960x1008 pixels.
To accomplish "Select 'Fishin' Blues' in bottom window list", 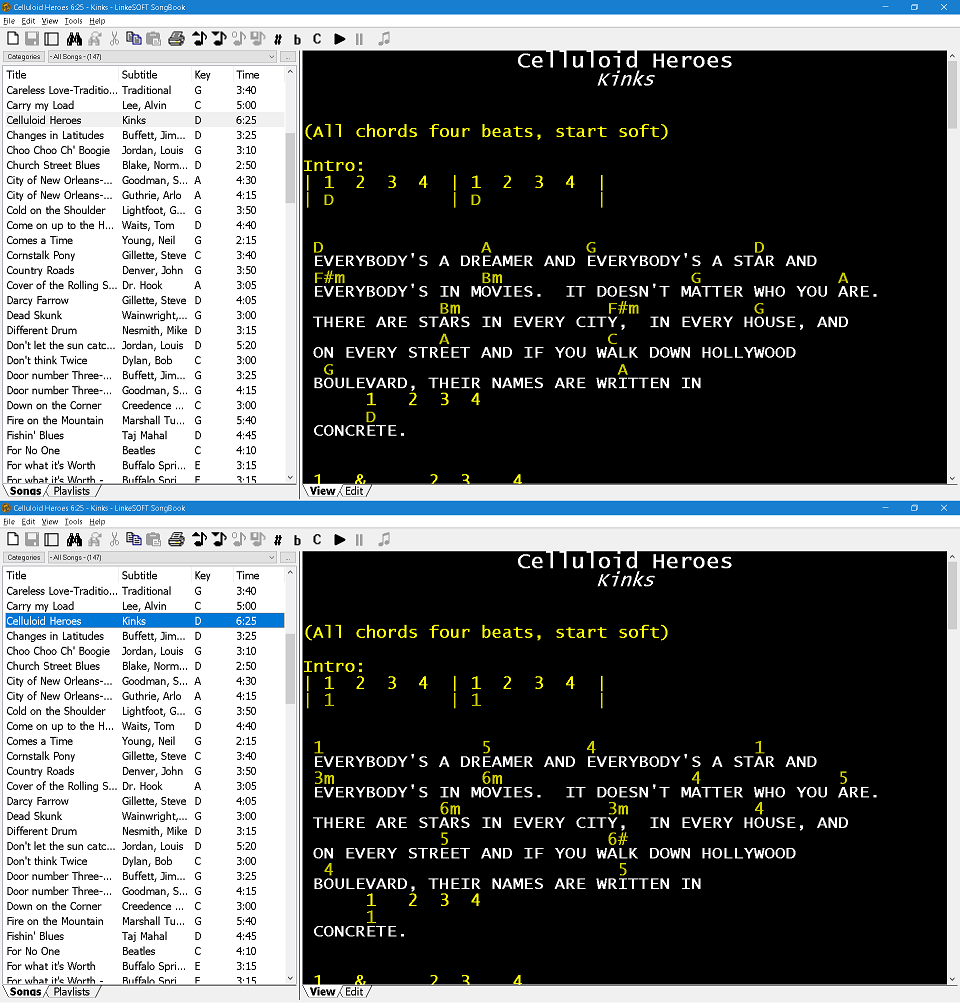I will 144,936.
